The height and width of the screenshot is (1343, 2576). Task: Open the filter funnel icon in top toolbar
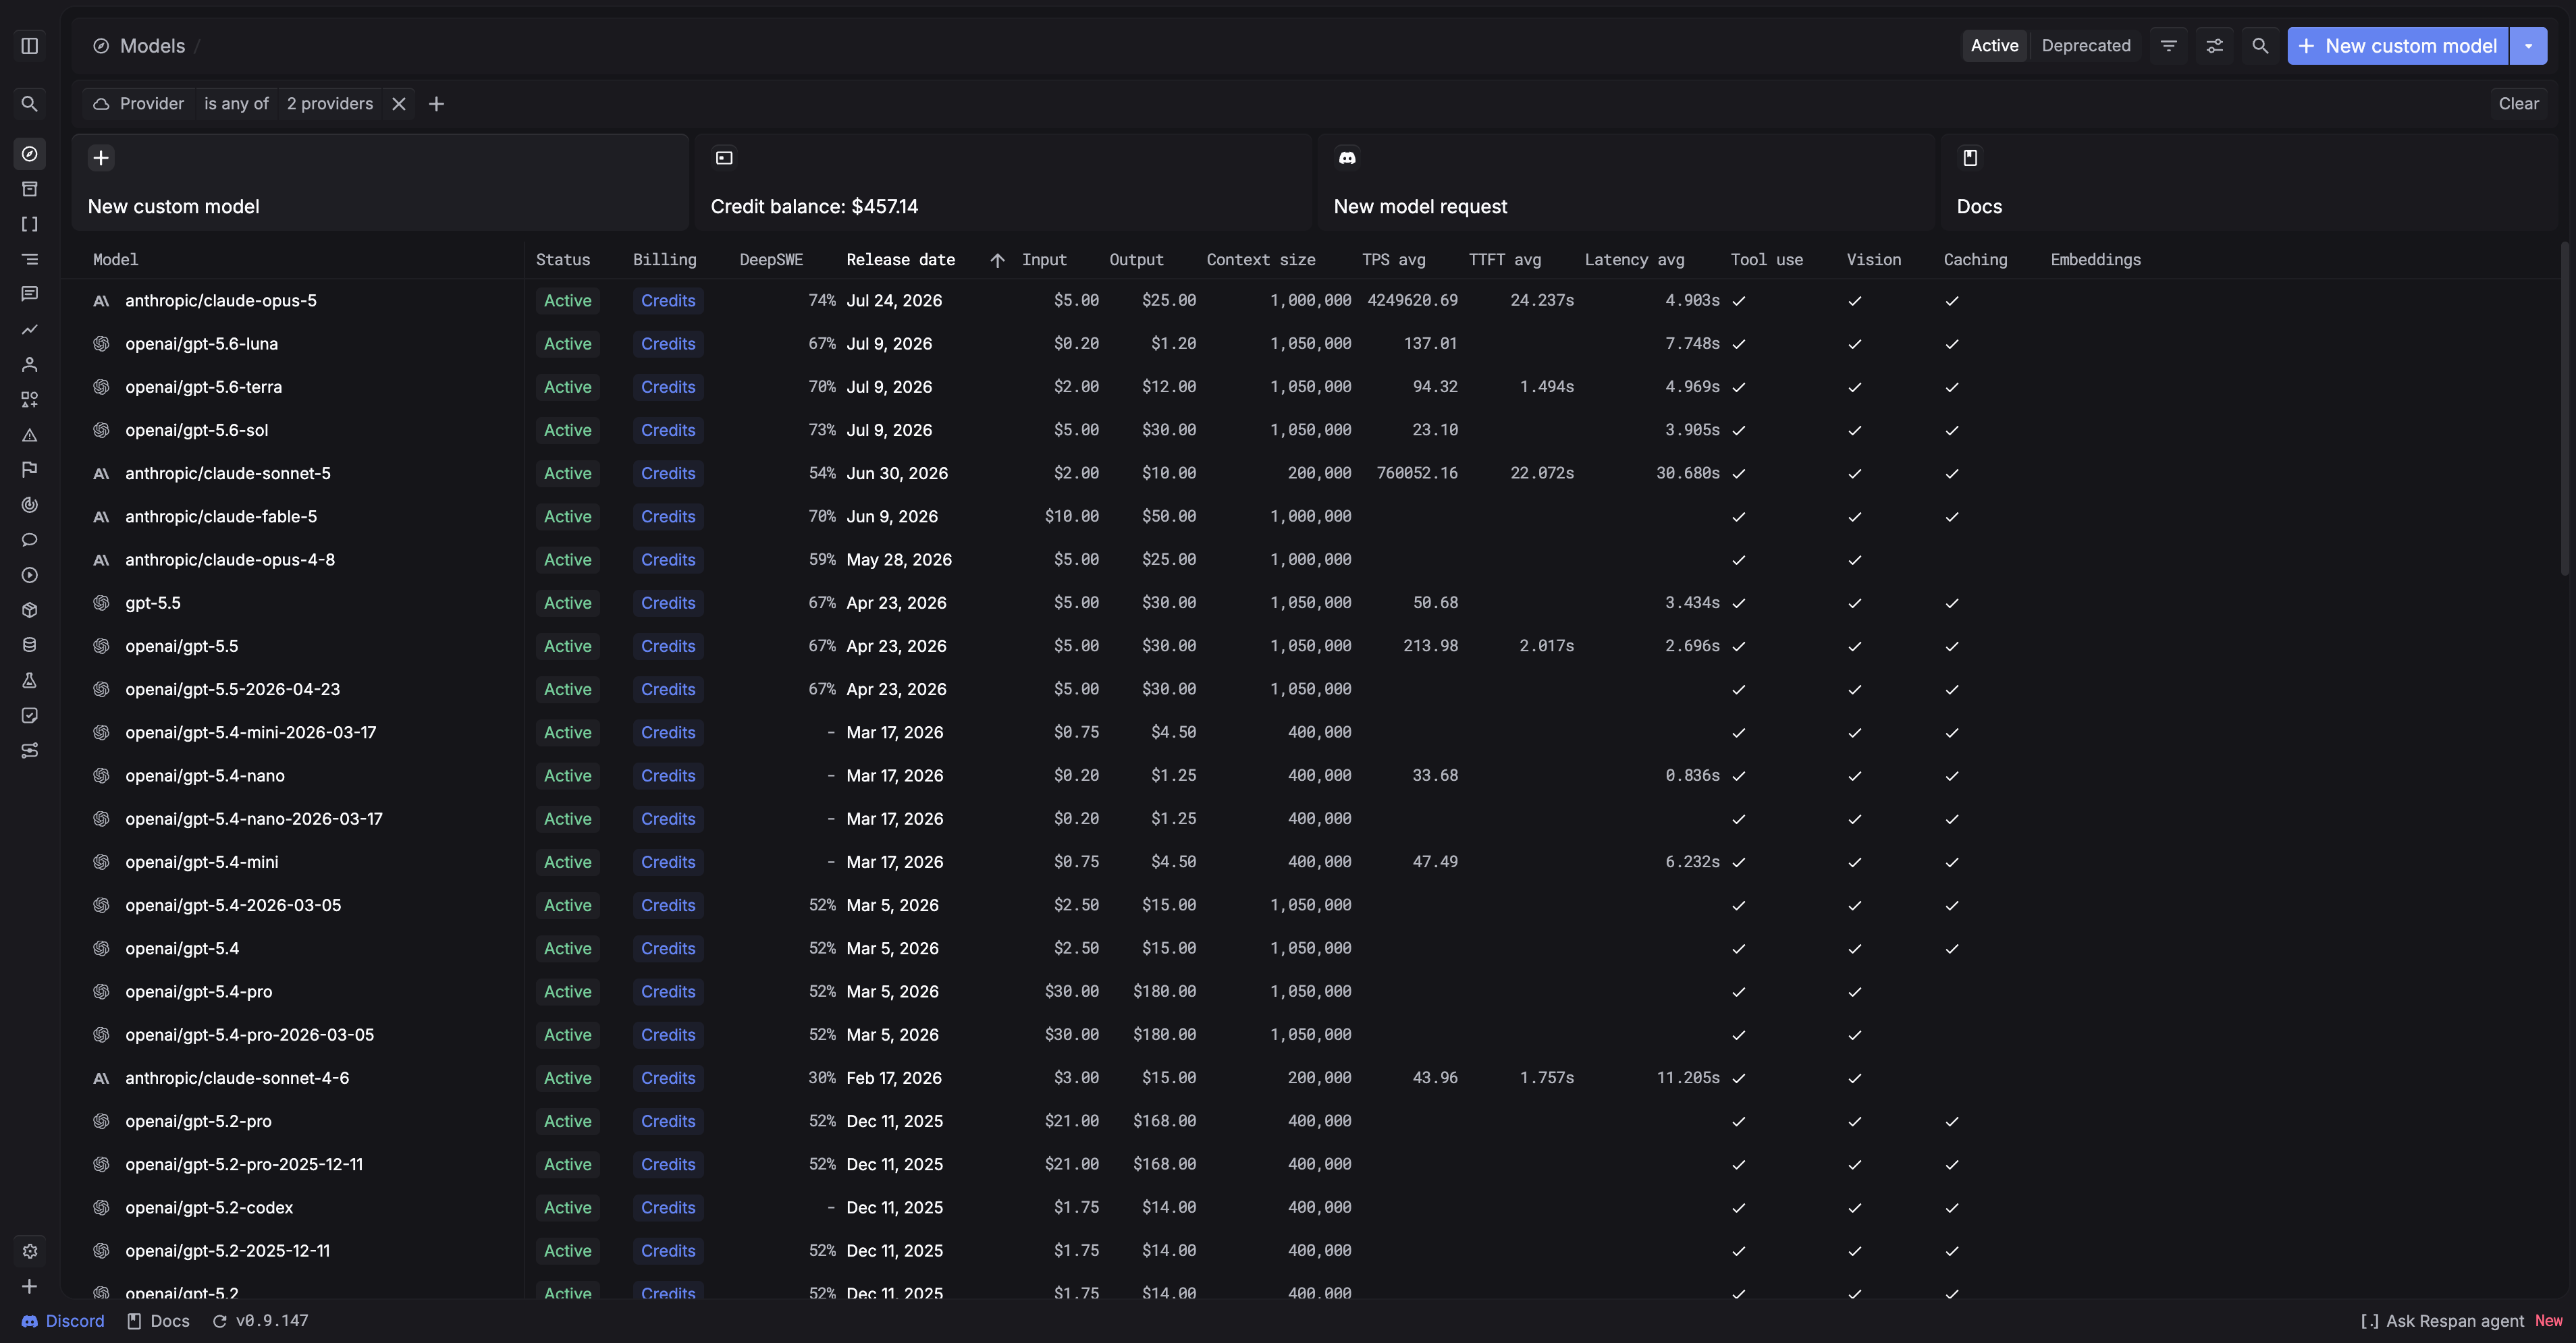(2169, 46)
